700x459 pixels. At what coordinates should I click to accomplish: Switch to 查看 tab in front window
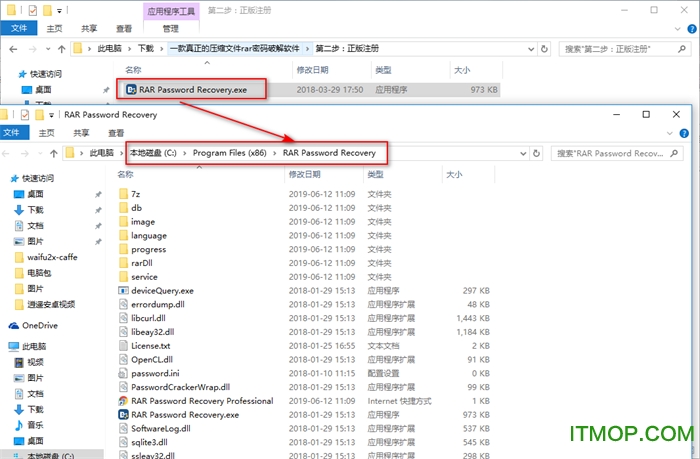coord(116,133)
